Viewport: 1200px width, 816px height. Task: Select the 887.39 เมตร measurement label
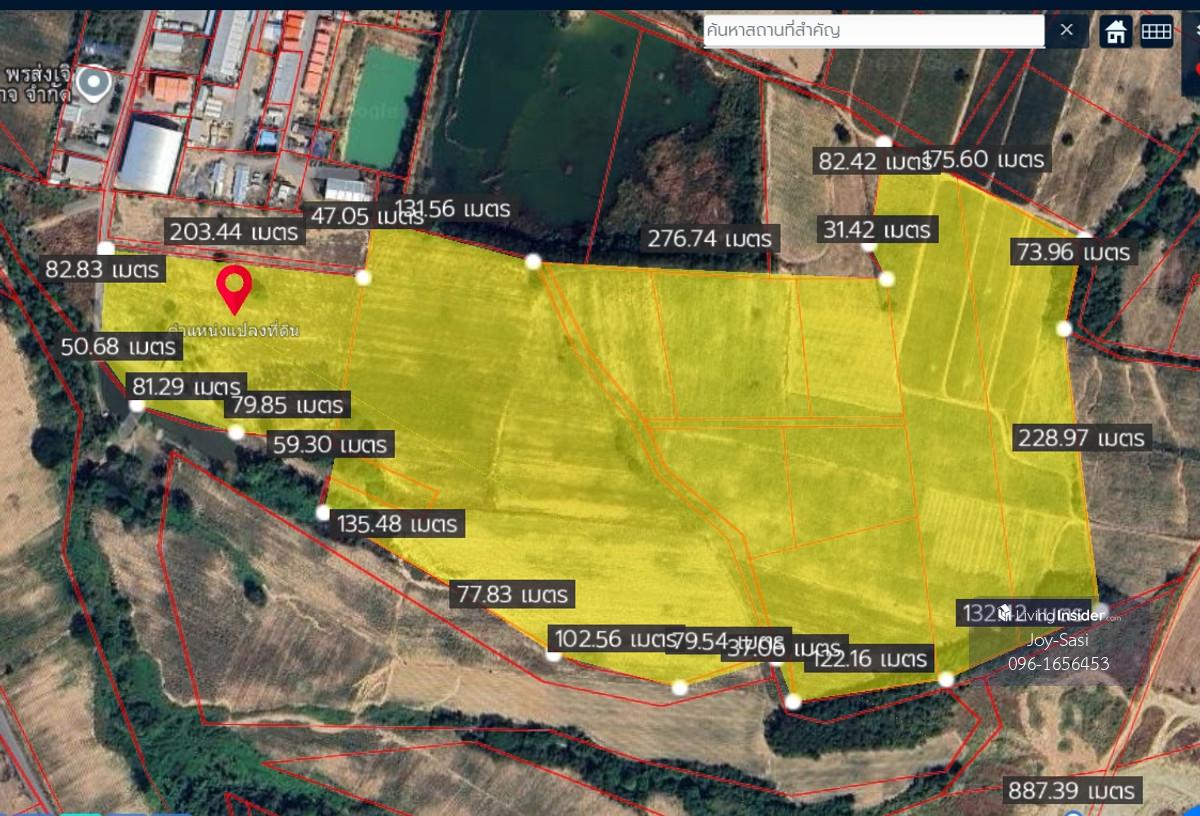tap(1073, 790)
